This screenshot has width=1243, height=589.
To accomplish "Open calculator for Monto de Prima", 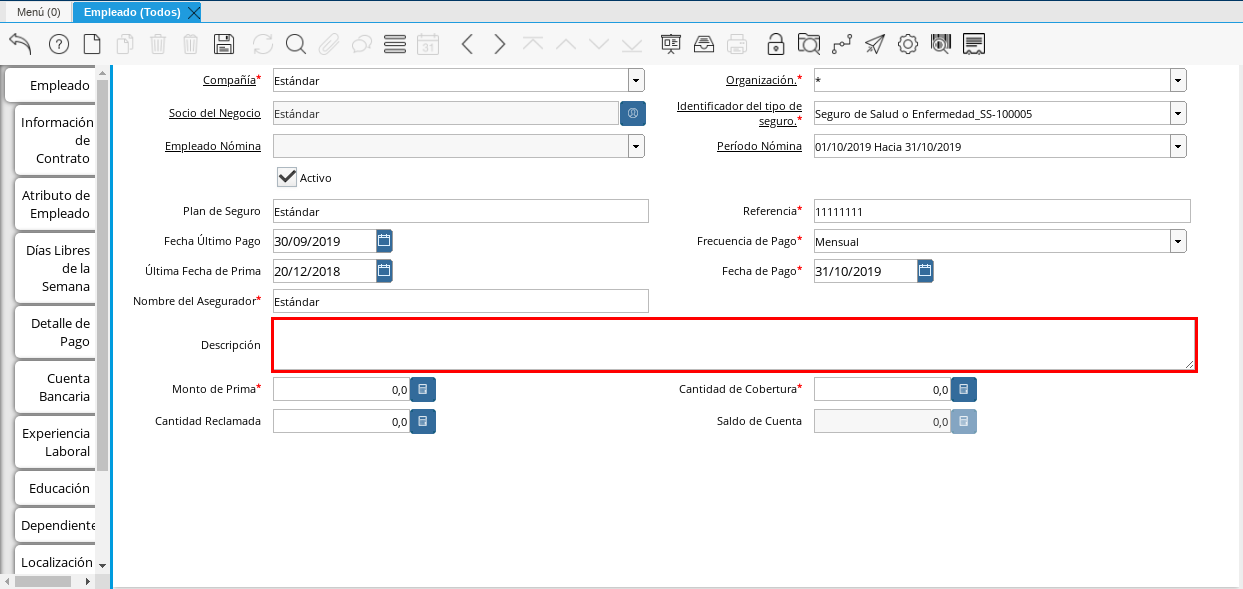I will click(423, 389).
